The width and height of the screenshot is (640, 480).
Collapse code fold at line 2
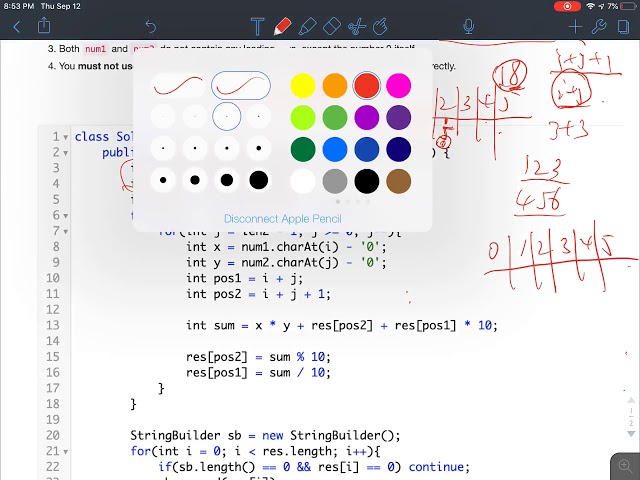tap(65, 153)
